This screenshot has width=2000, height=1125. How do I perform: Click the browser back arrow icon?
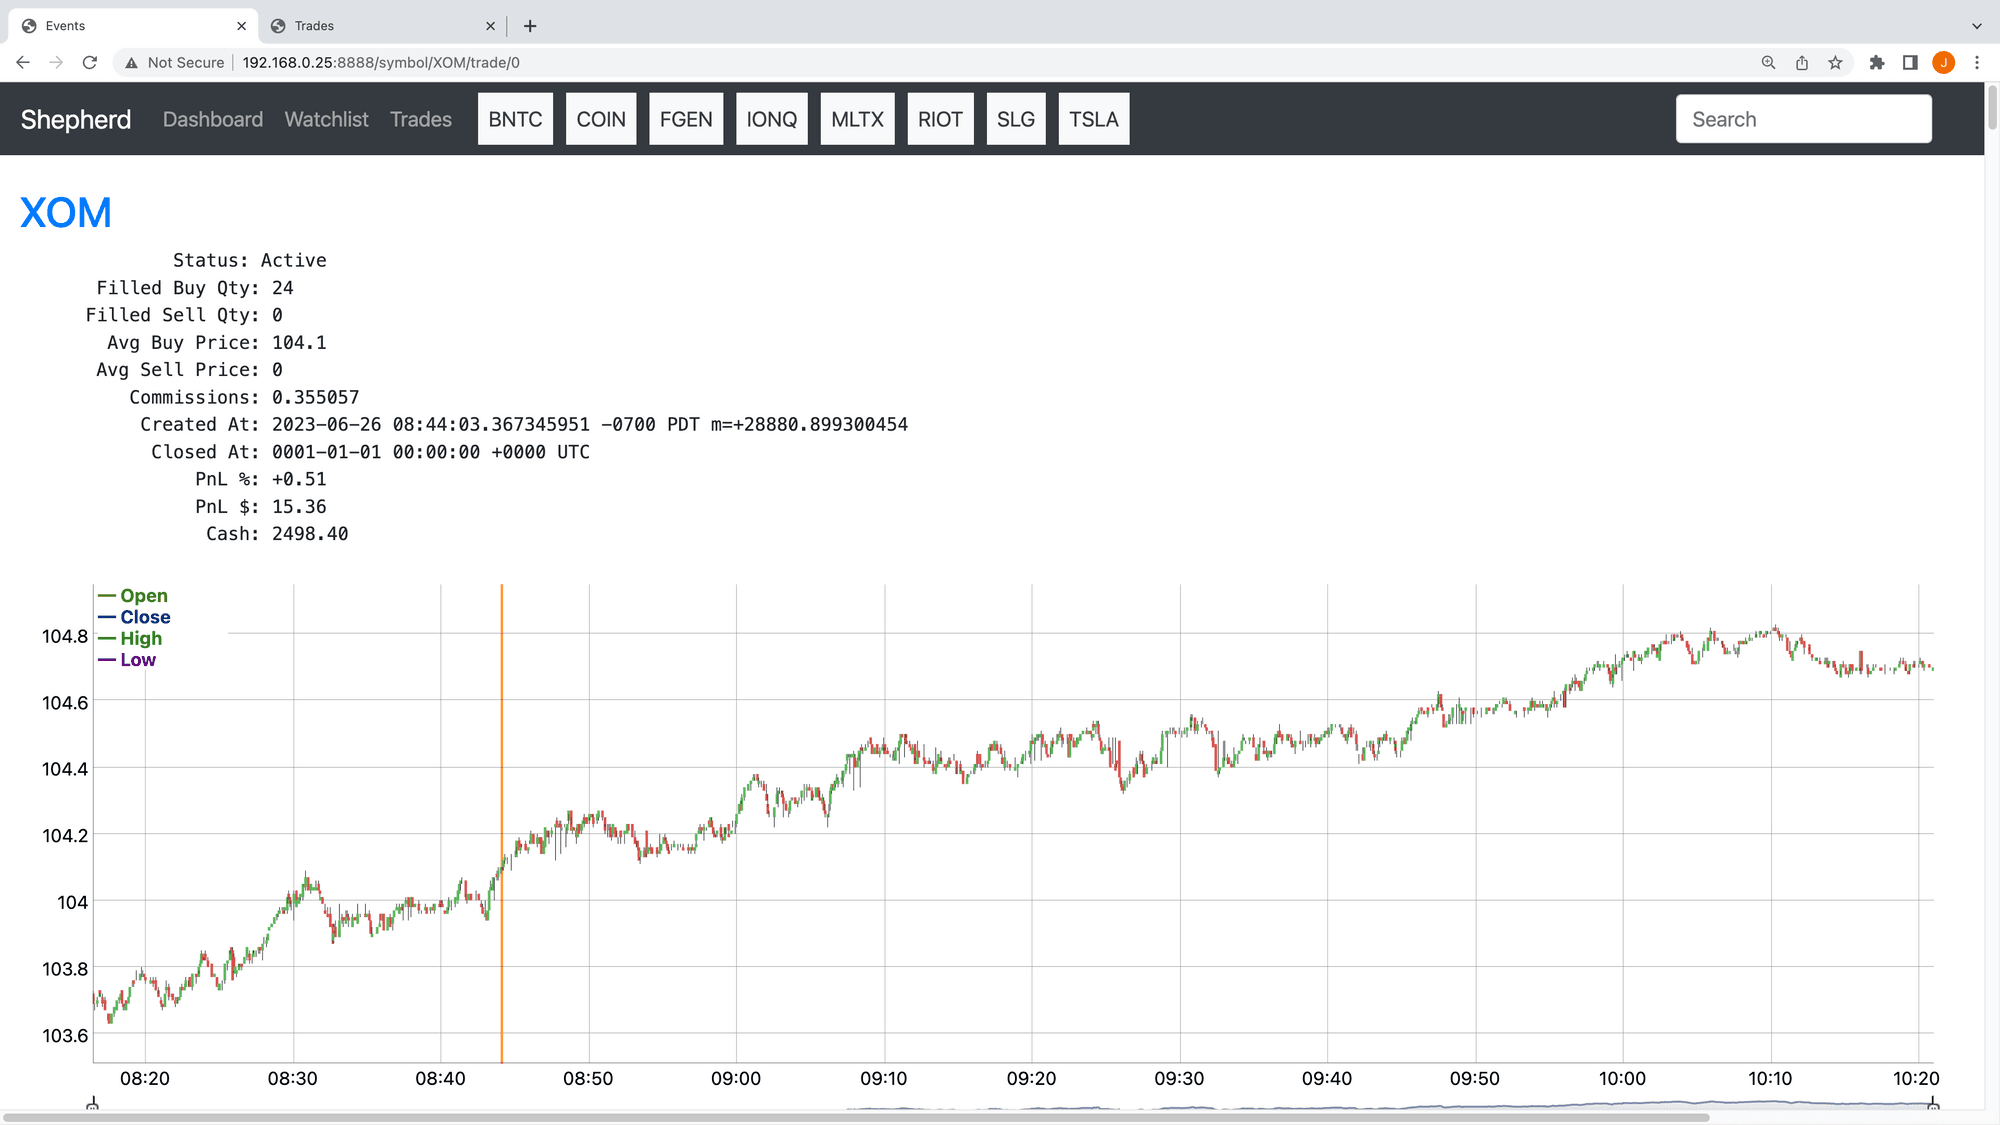(x=23, y=62)
